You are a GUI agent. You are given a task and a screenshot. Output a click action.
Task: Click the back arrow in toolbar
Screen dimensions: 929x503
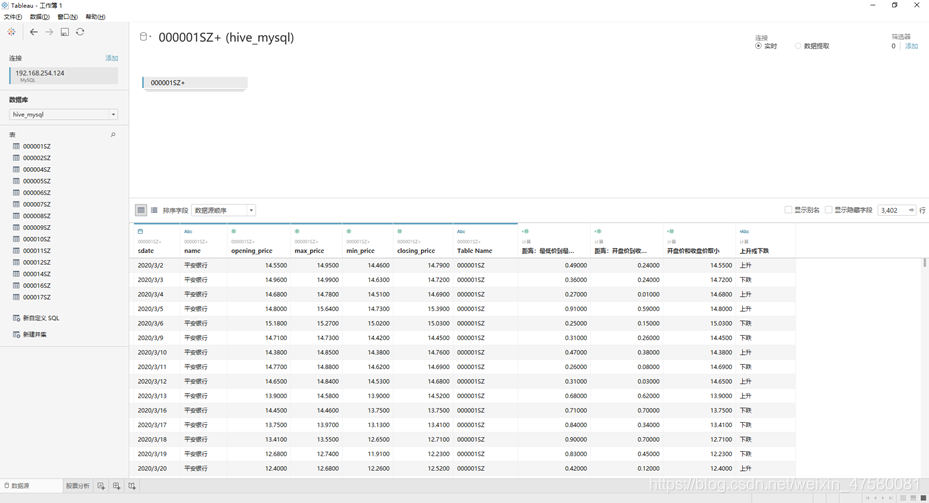(x=34, y=32)
